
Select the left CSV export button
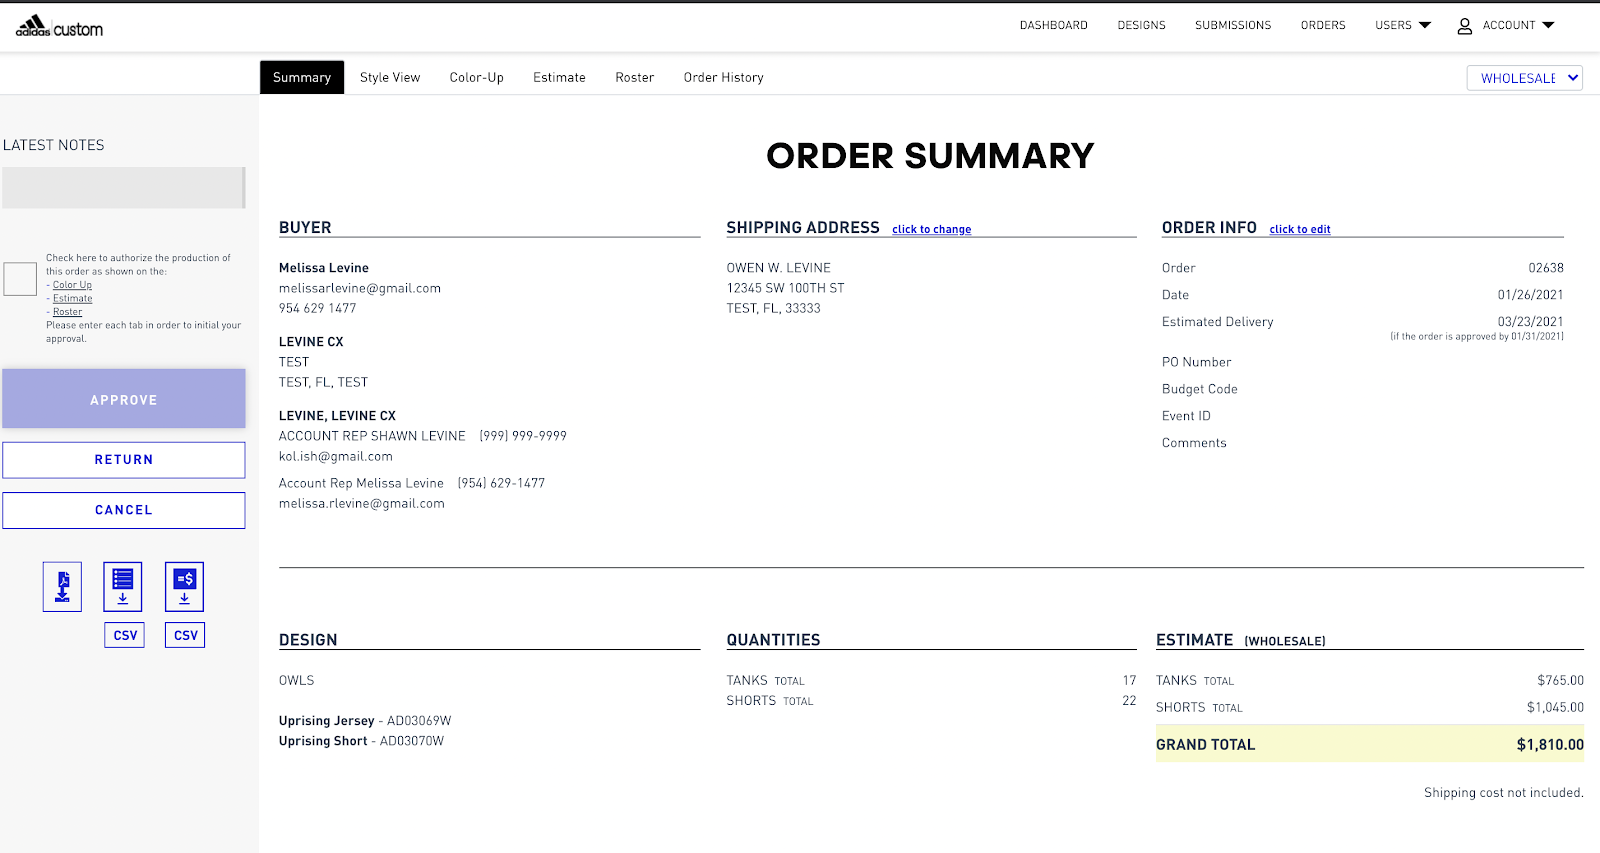point(123,634)
